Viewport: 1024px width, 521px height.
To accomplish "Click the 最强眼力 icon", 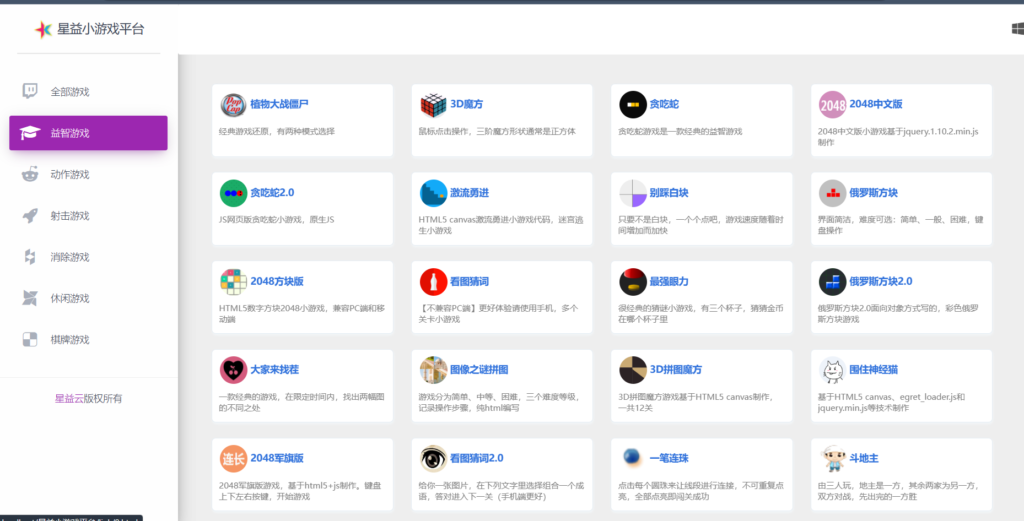I will [x=633, y=282].
